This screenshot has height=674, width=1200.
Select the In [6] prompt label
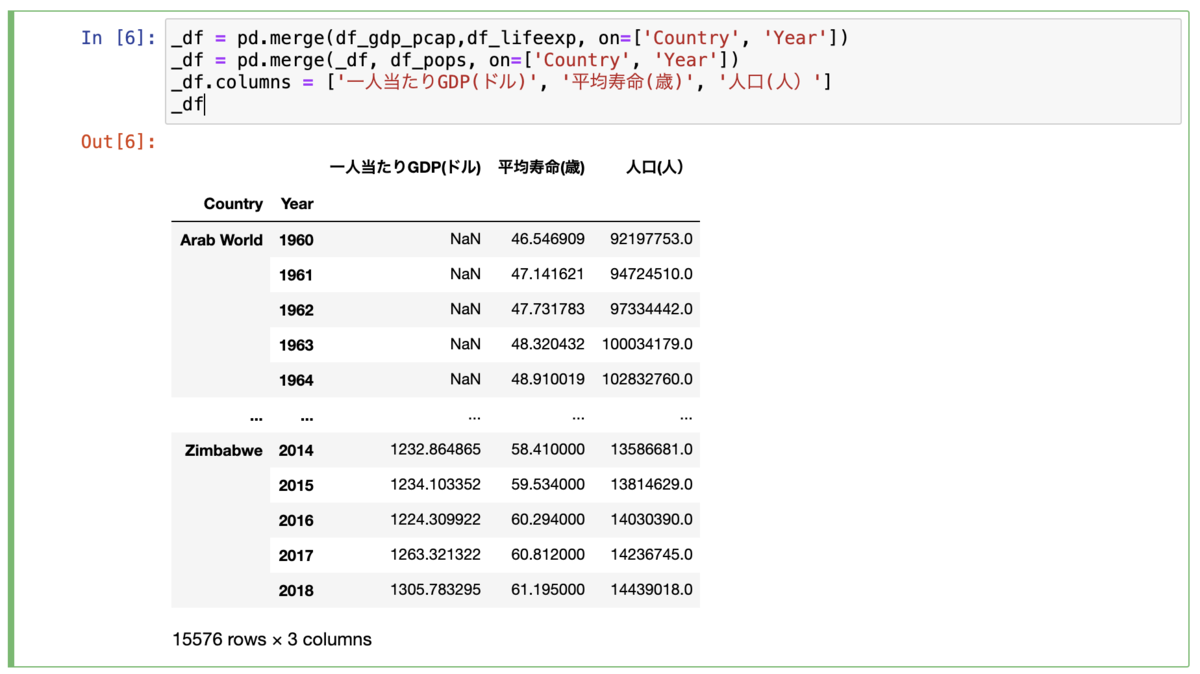click(118, 38)
